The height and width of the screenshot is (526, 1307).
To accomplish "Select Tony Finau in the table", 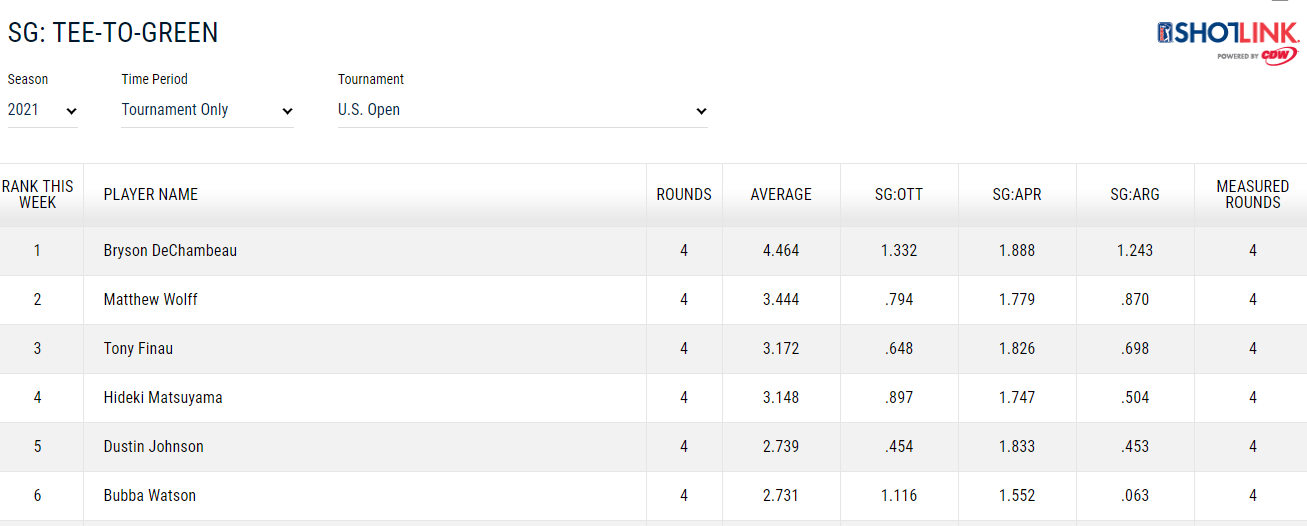I will coord(138,349).
